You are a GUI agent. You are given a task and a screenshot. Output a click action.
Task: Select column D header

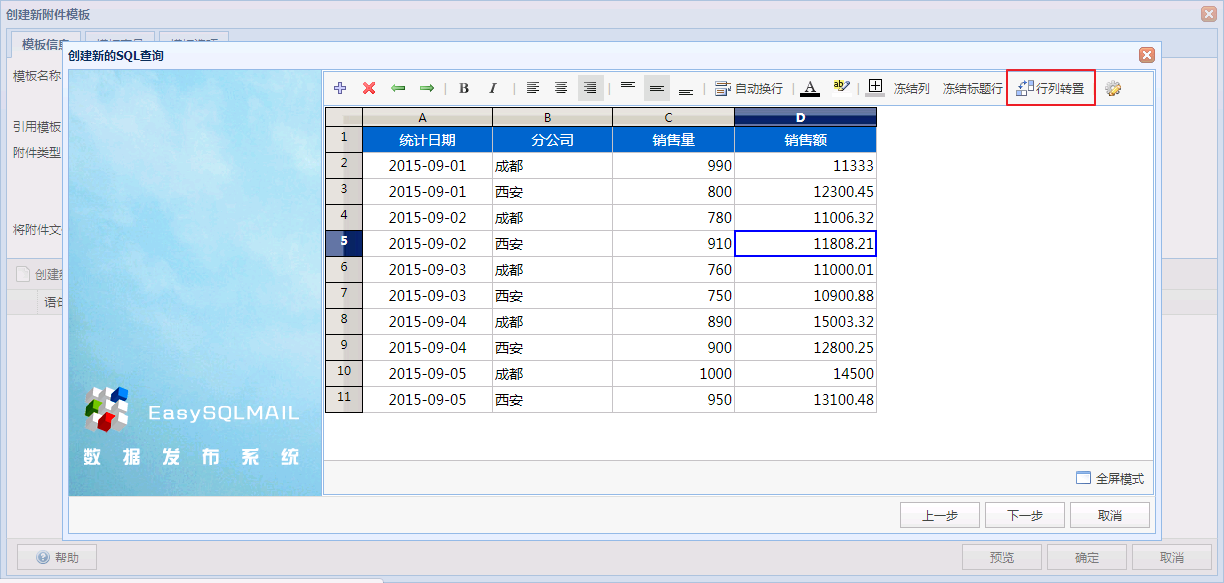(x=805, y=117)
